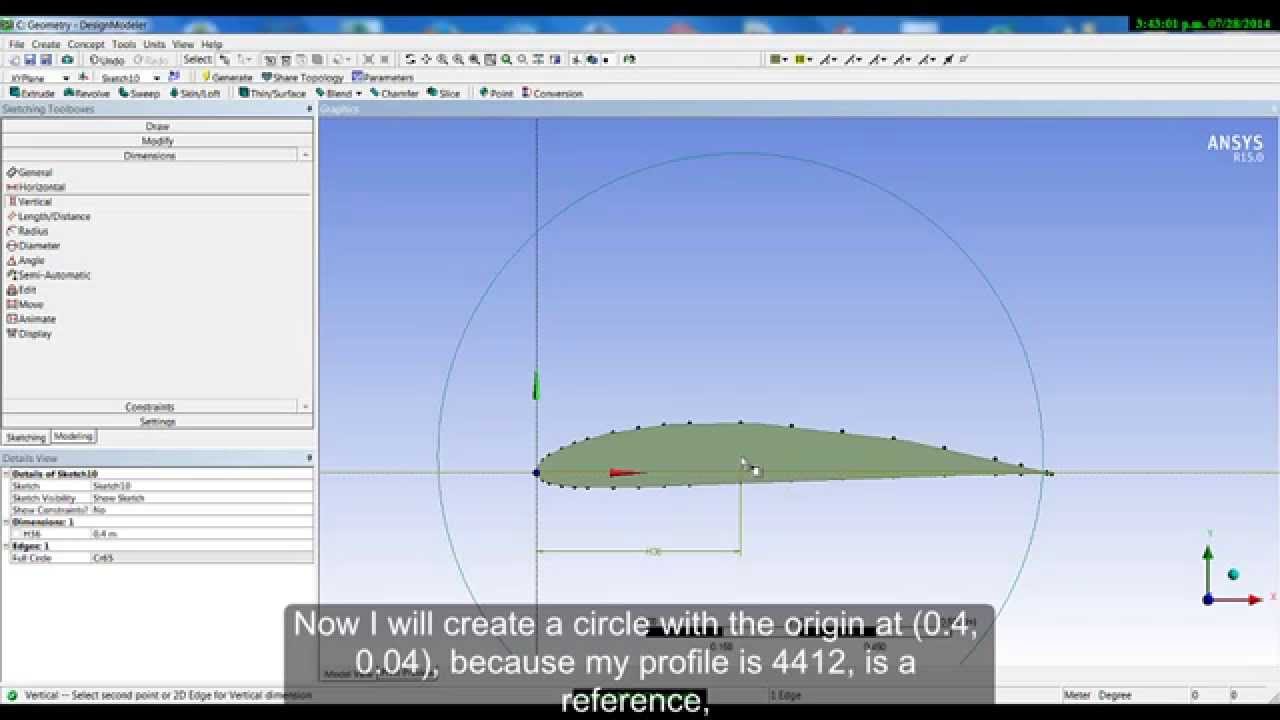
Task: Select the Sweep tool
Action: tap(139, 93)
